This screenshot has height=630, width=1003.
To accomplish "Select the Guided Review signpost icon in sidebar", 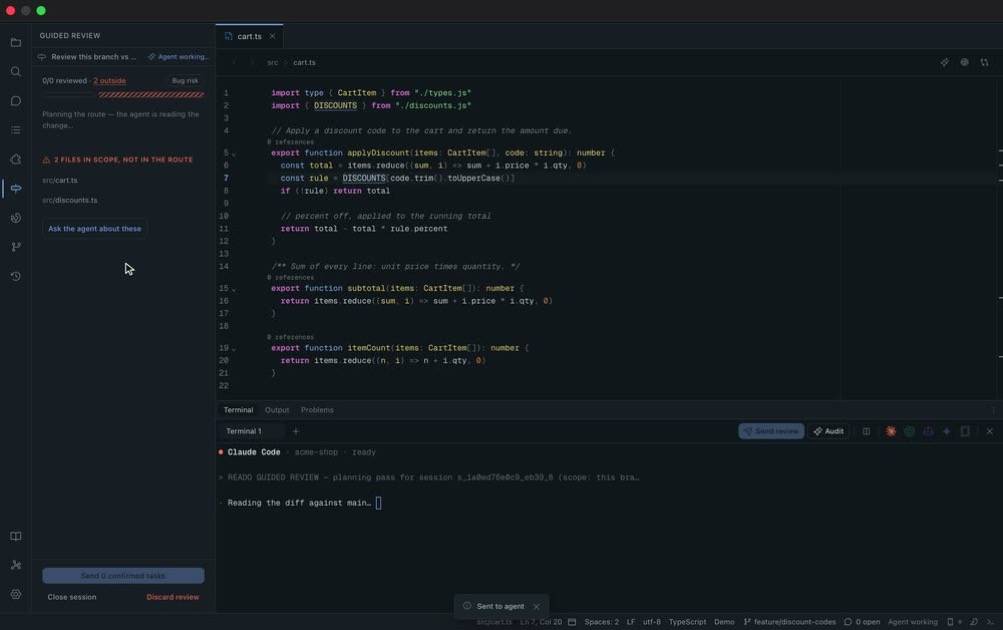I will 16,189.
